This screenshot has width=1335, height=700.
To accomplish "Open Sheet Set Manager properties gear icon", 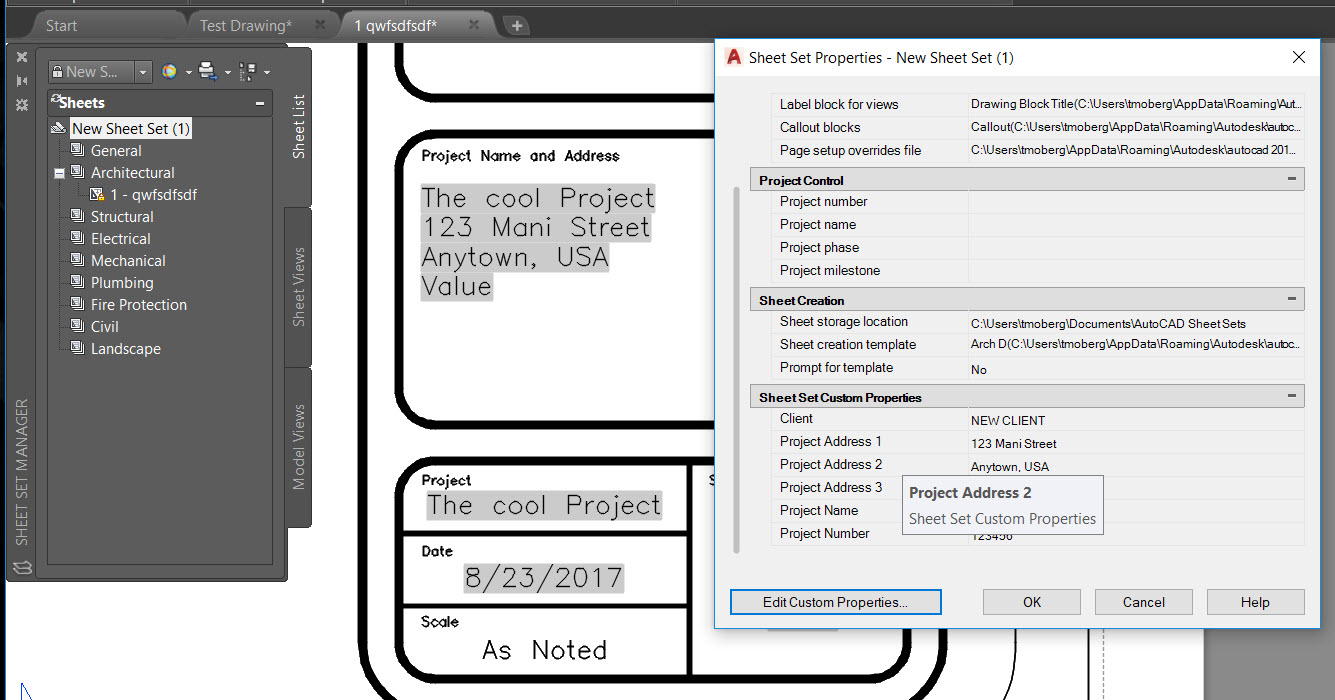I will 21,103.
